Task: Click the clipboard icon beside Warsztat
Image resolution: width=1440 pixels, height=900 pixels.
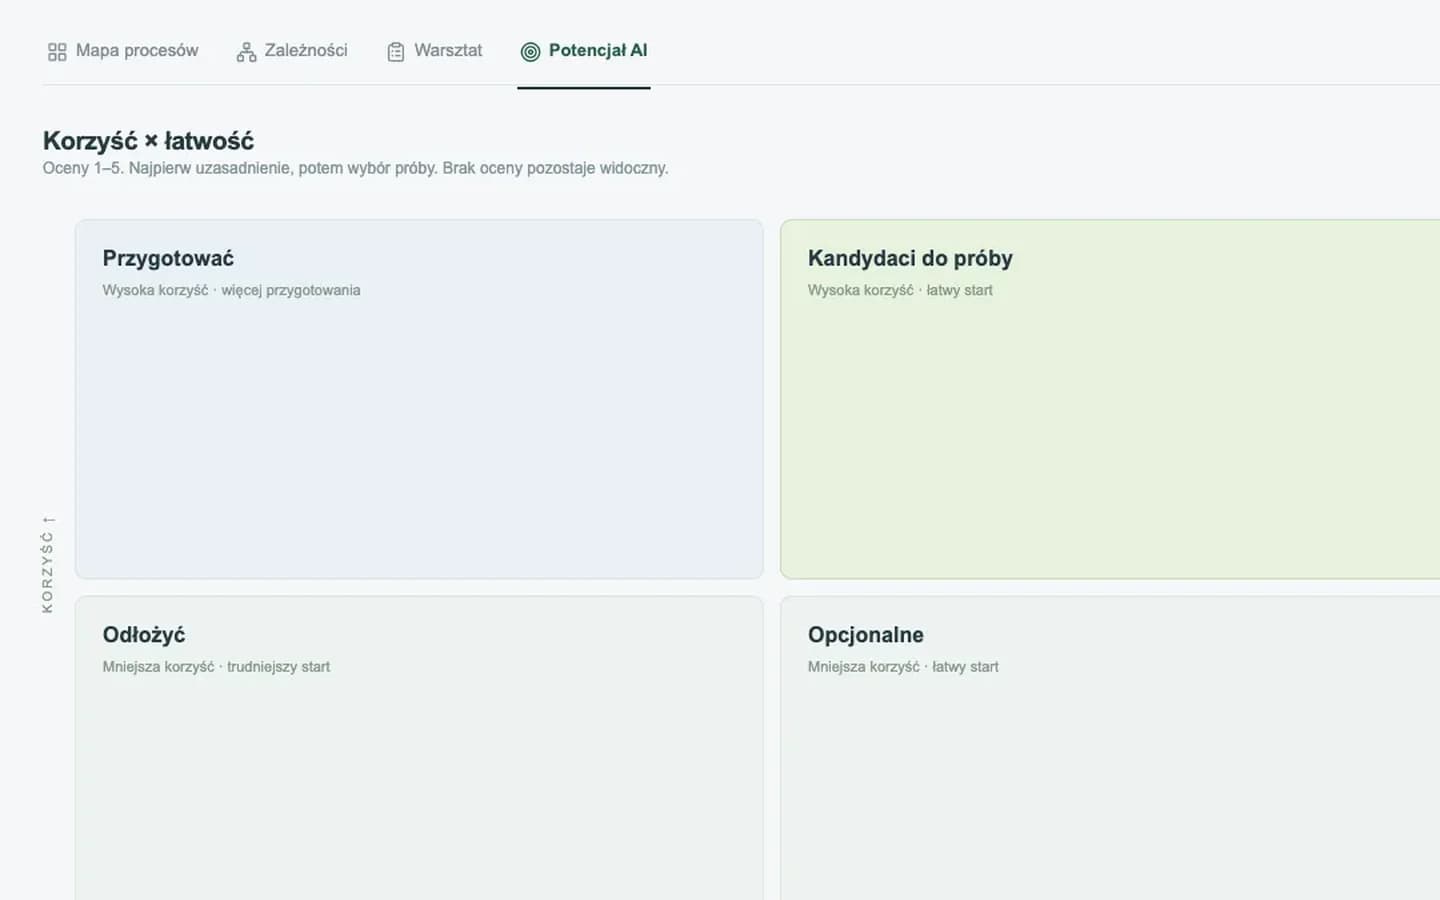Action: (x=396, y=51)
